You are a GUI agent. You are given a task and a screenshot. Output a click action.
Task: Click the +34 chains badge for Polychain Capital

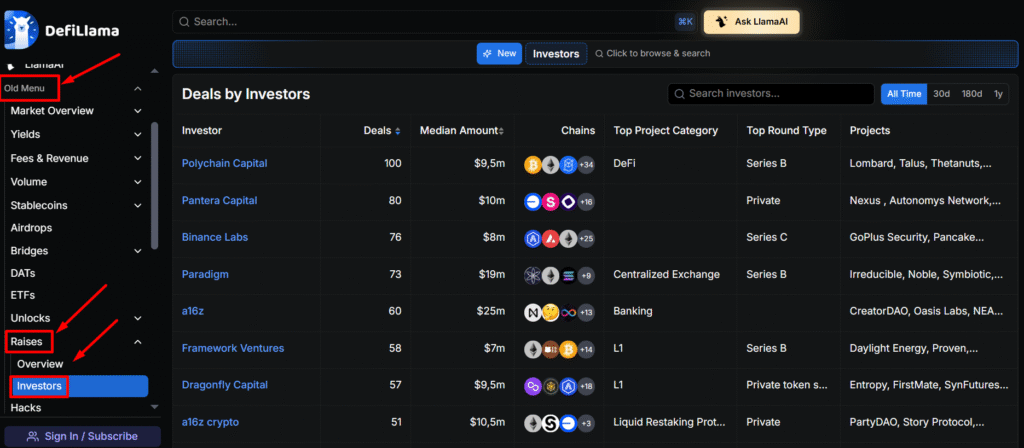tap(585, 164)
